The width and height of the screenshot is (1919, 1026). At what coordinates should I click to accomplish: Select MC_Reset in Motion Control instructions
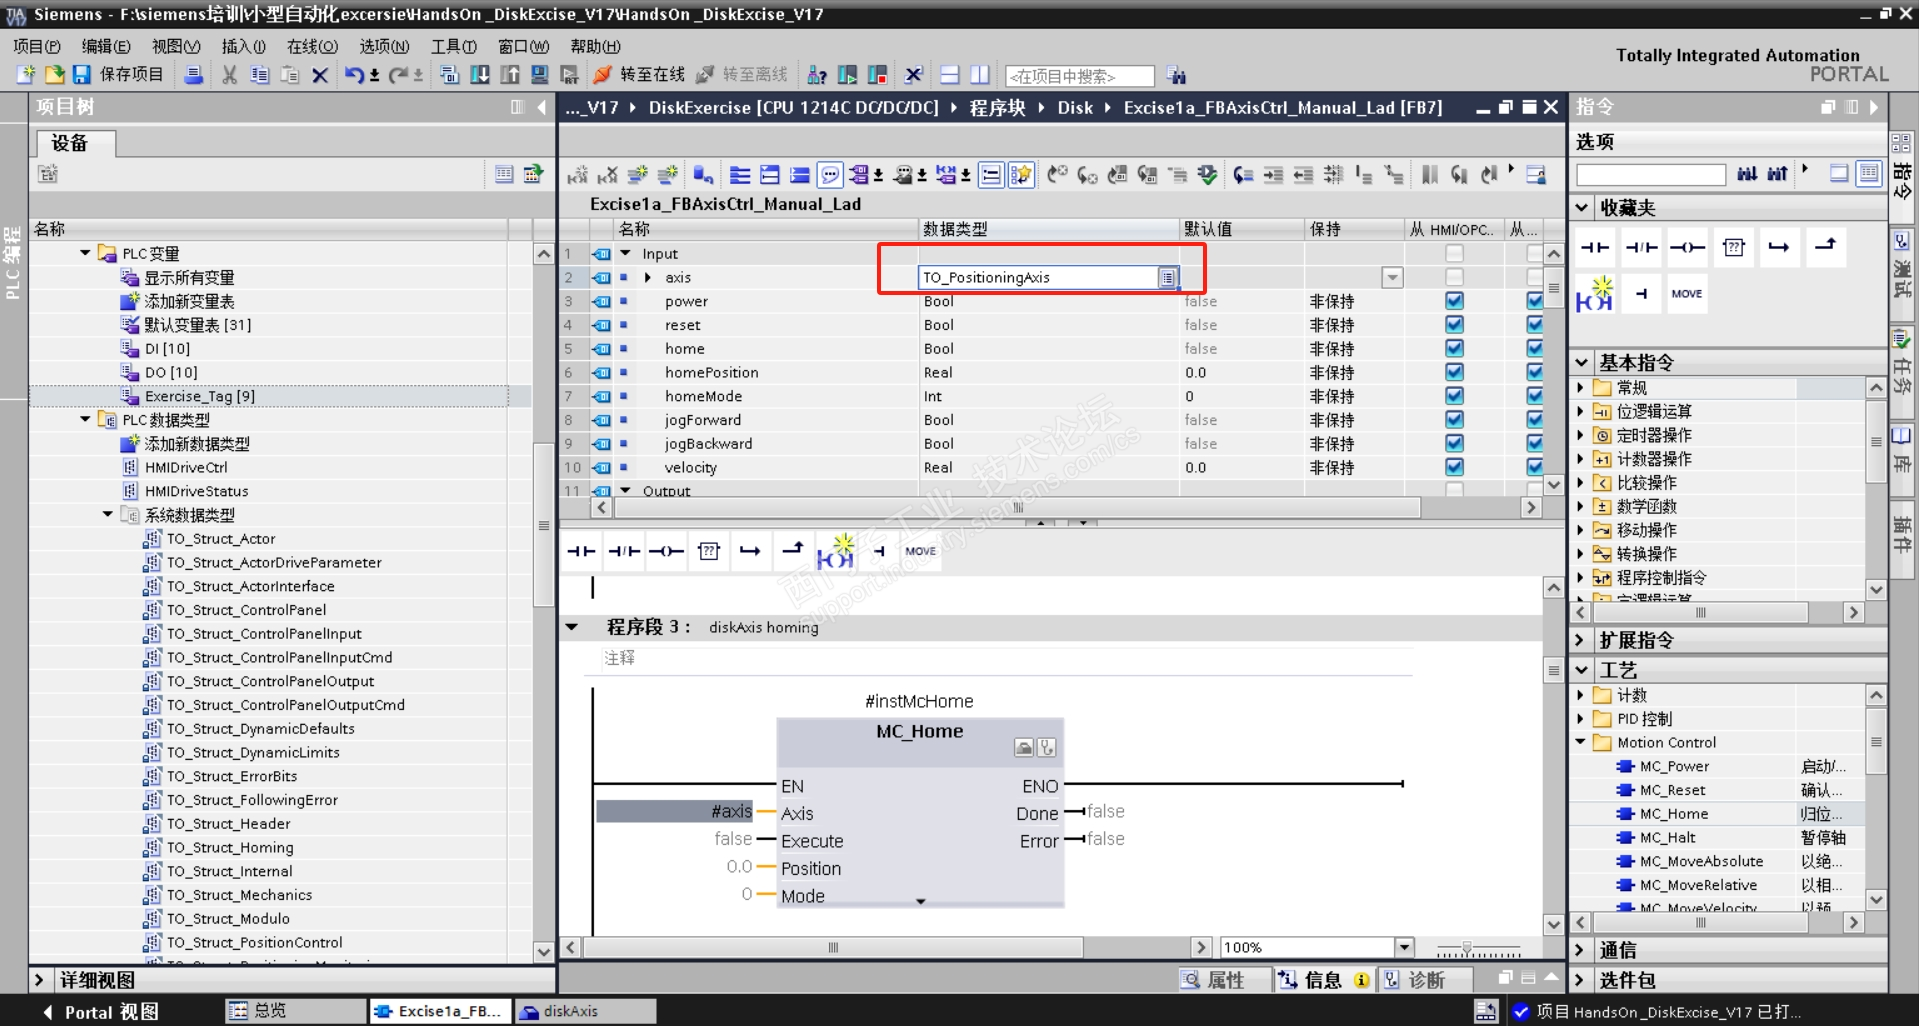click(1672, 790)
